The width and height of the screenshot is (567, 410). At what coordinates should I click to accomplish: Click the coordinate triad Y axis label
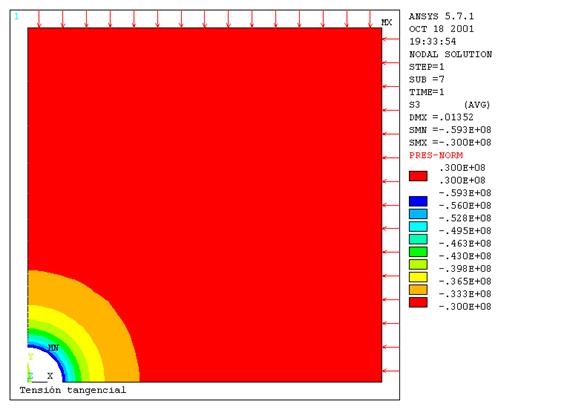tap(31, 357)
